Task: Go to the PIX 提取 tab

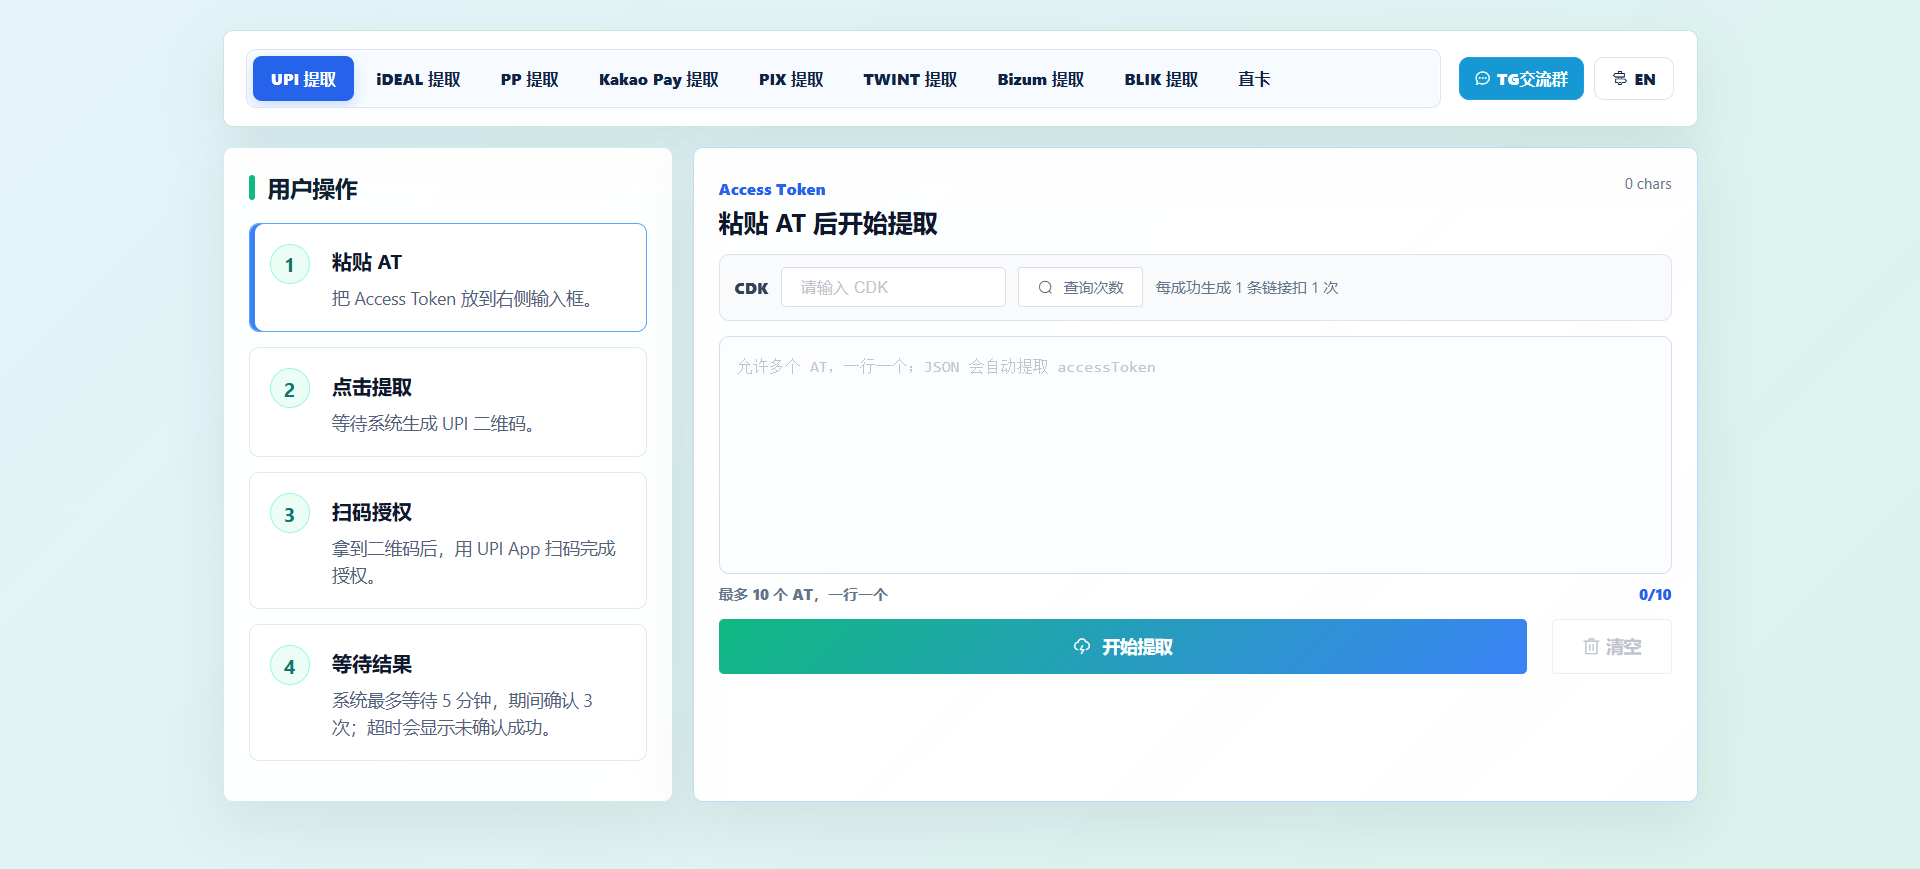Action: click(791, 79)
